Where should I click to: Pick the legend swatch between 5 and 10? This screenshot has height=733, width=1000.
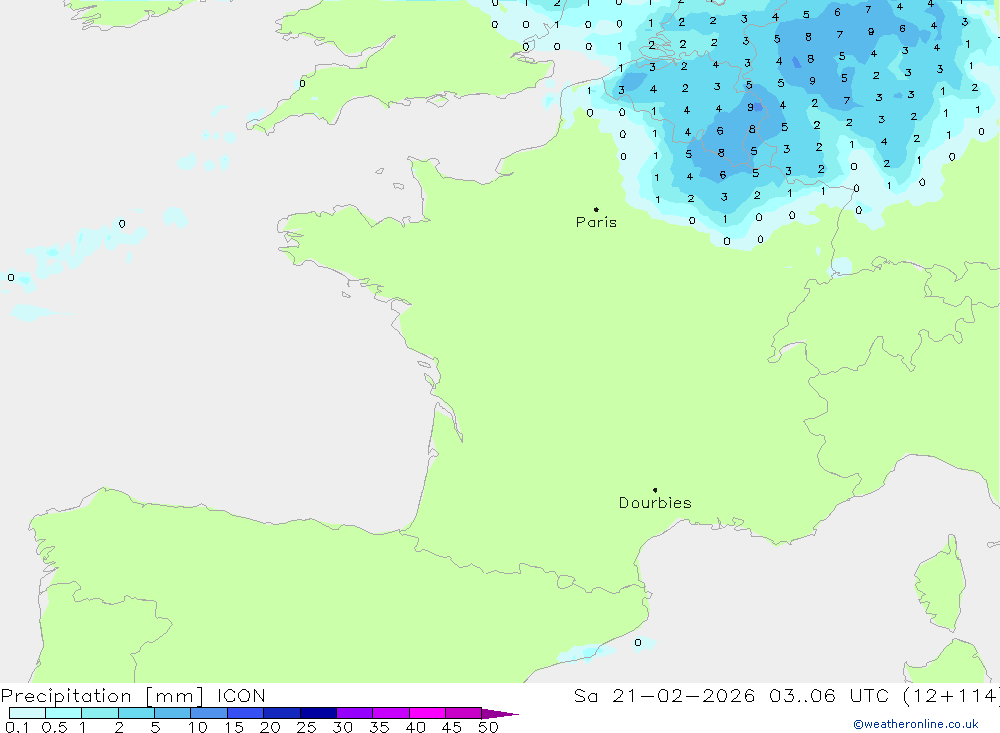pyautogui.click(x=173, y=713)
